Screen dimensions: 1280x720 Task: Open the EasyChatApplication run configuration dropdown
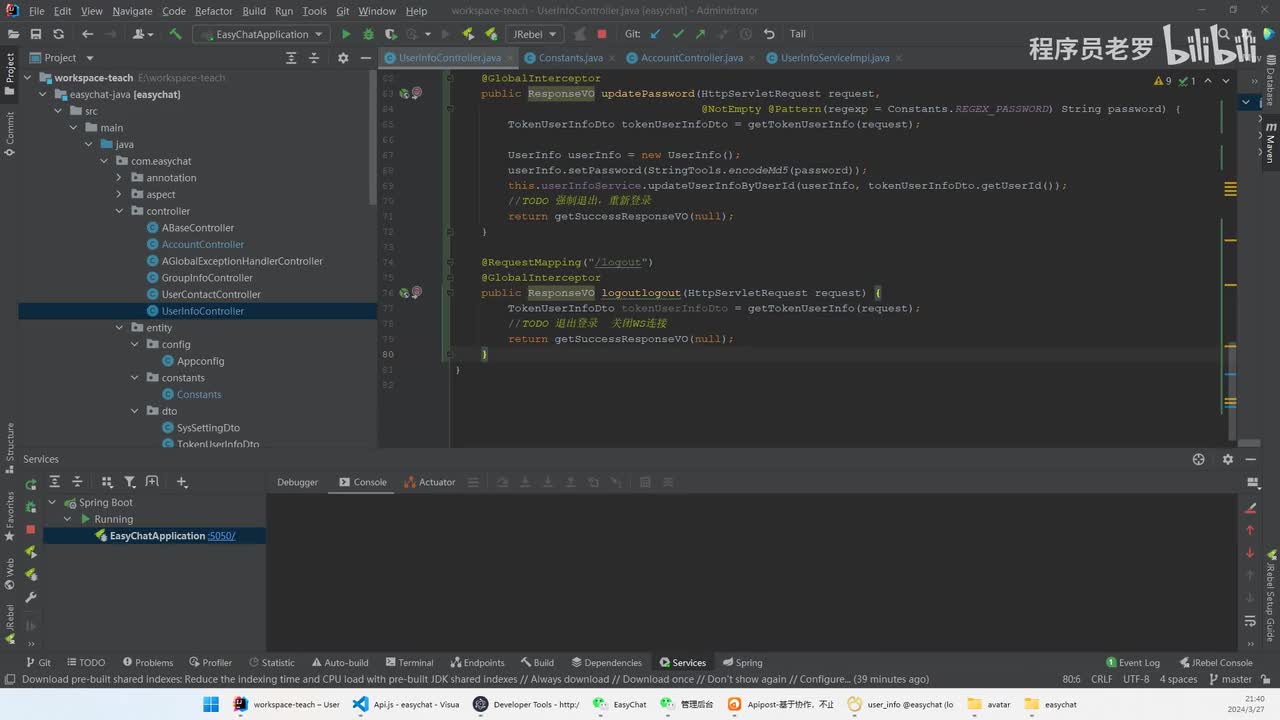coord(262,34)
